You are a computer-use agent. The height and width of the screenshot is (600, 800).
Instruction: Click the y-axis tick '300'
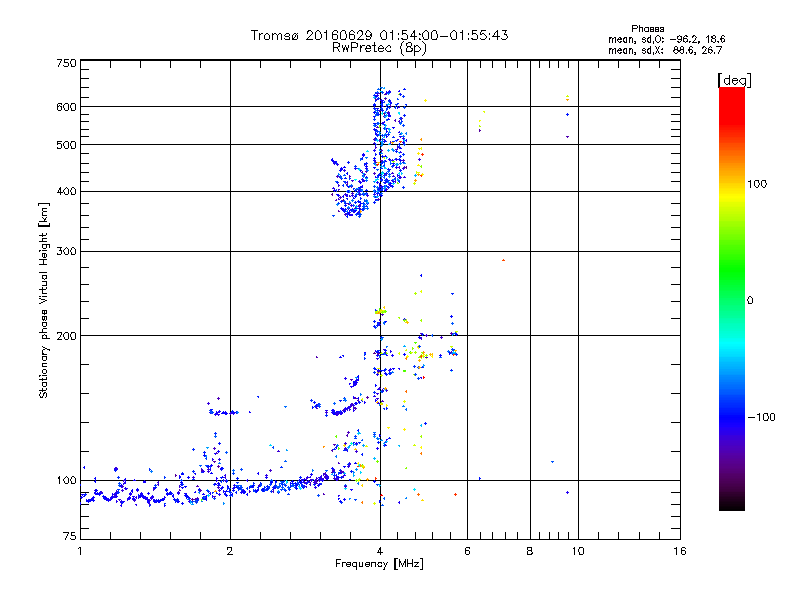(x=66, y=252)
